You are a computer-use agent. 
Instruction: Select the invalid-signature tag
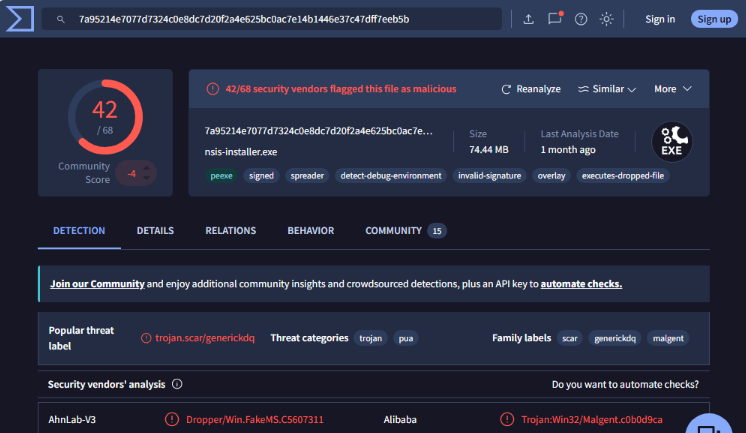pos(490,176)
